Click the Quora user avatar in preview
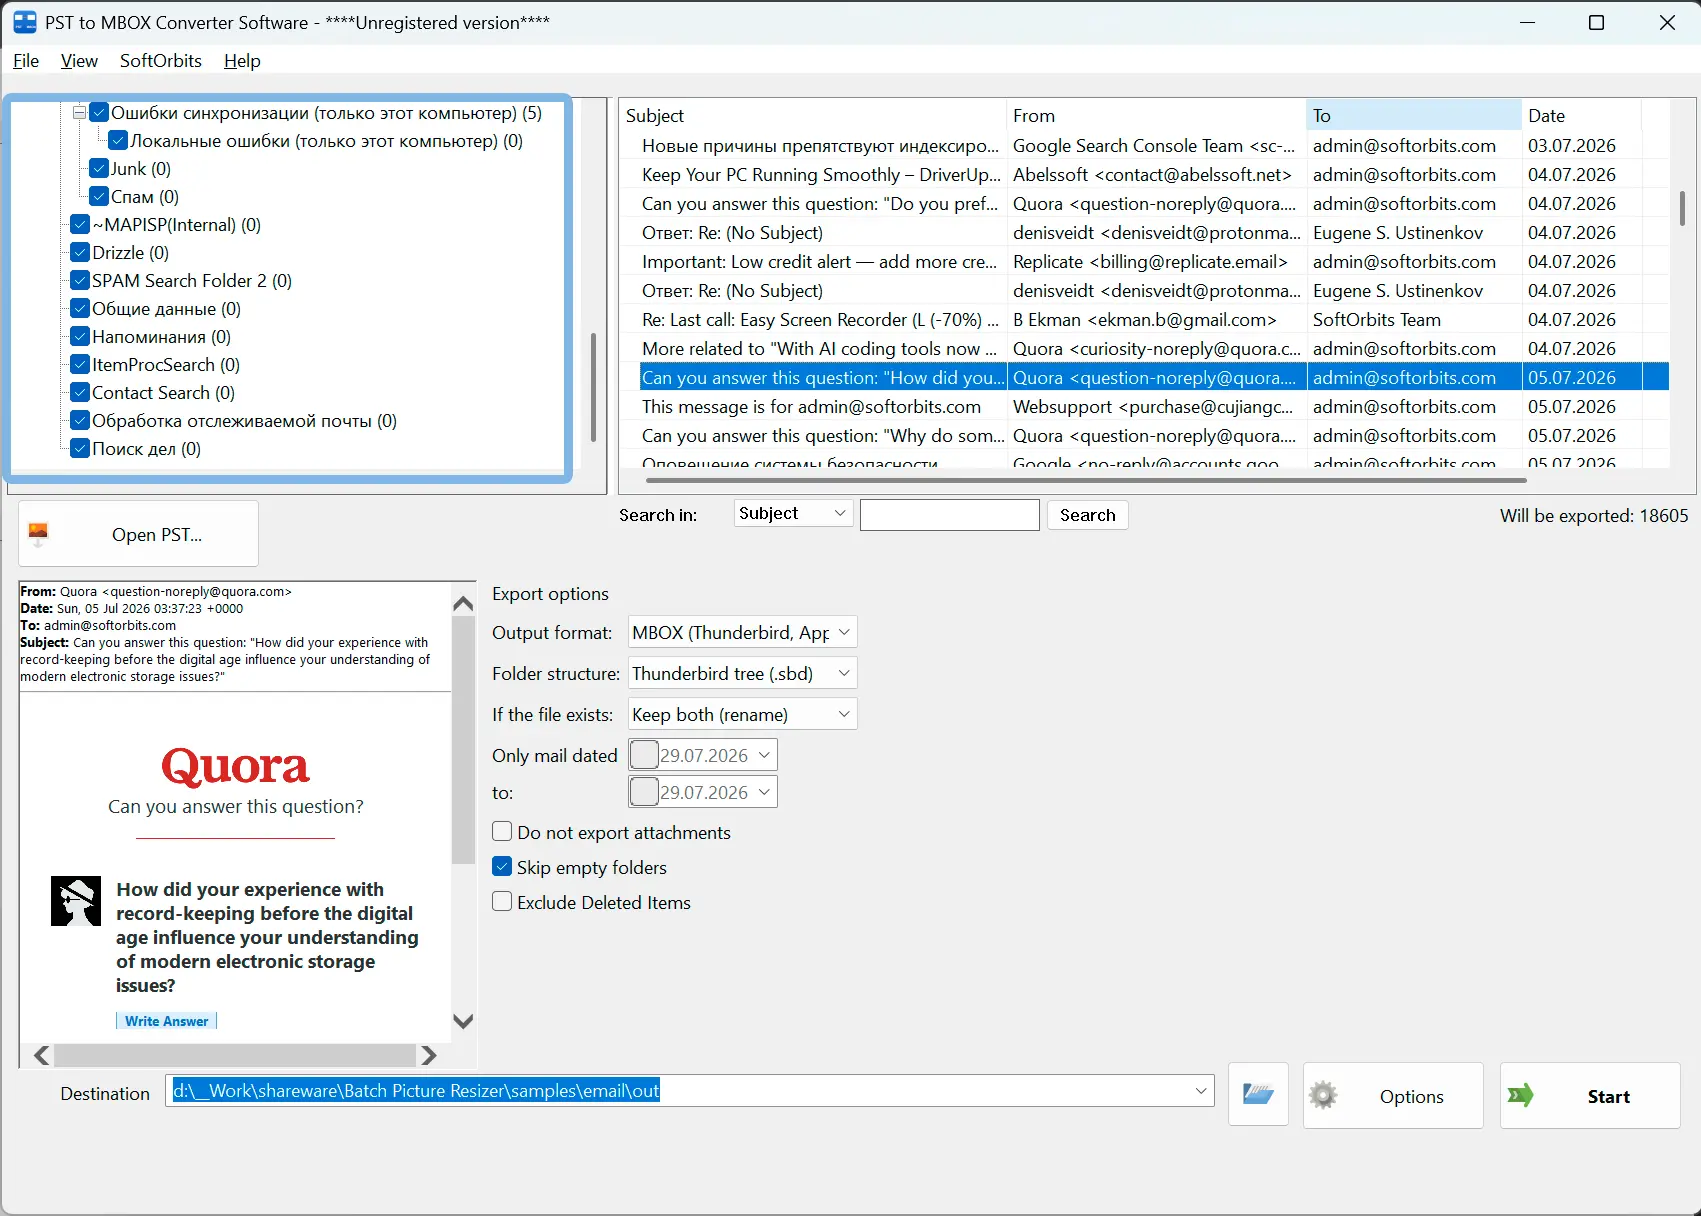Image resolution: width=1701 pixels, height=1216 pixels. [x=76, y=901]
